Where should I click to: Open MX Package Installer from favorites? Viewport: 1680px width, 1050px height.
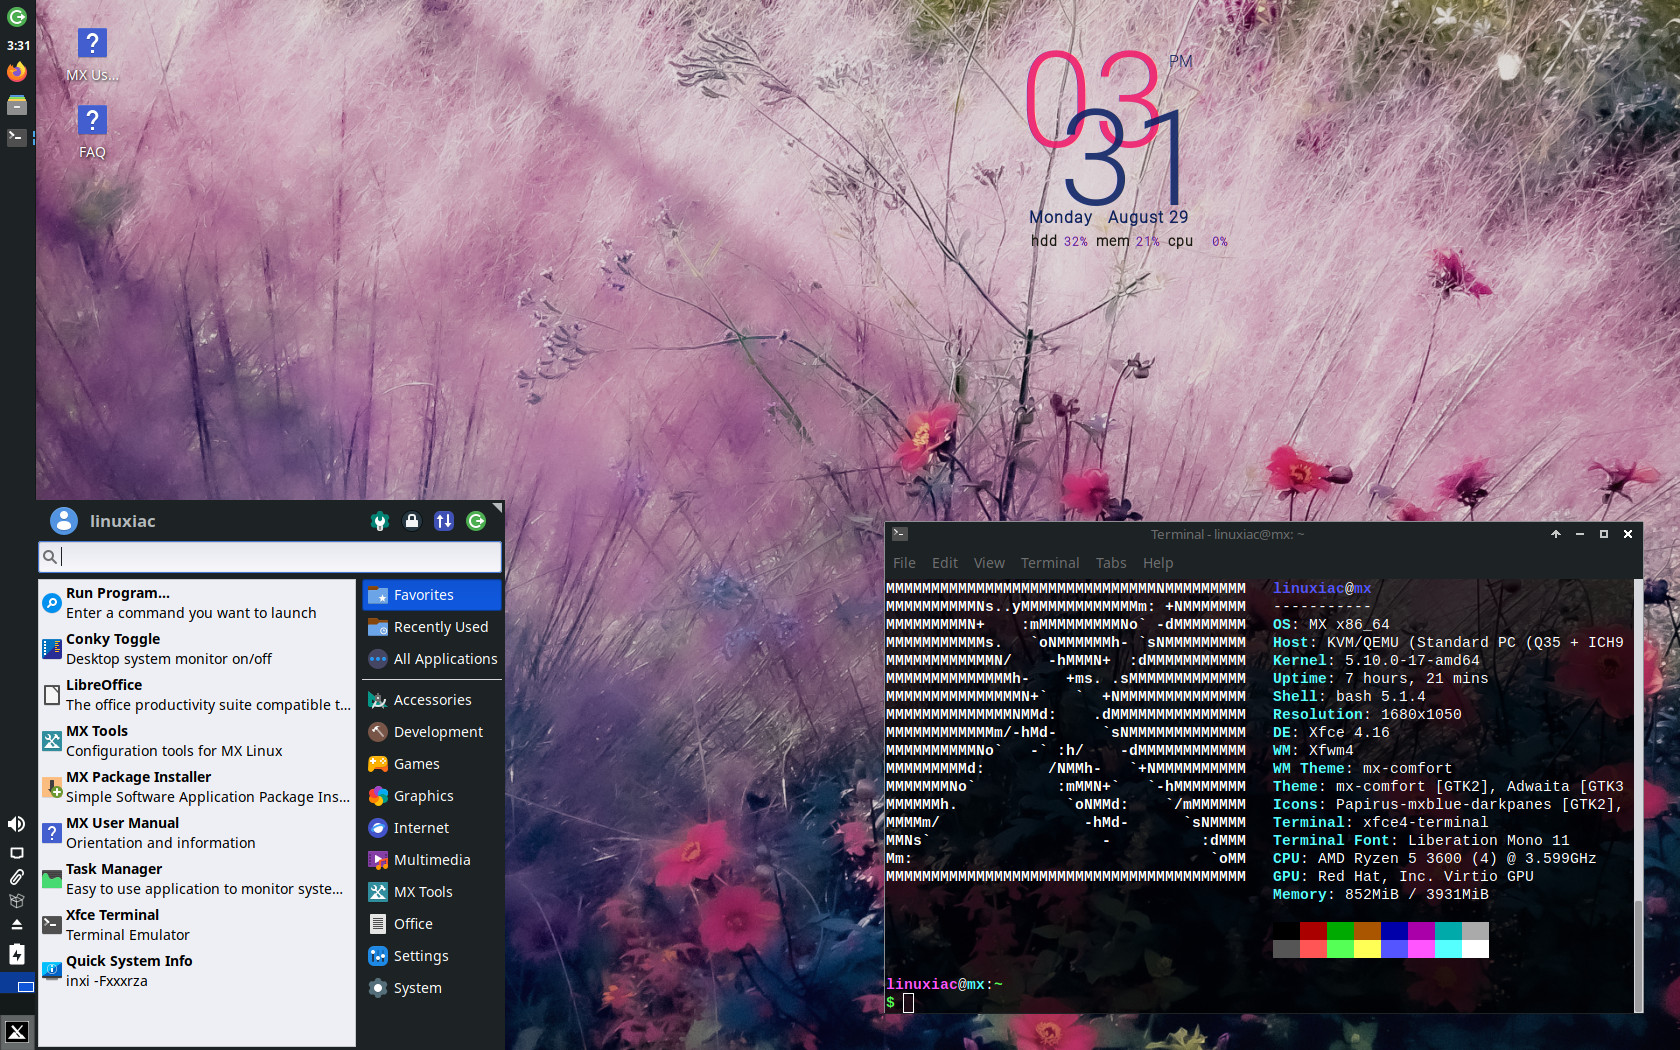coord(197,787)
